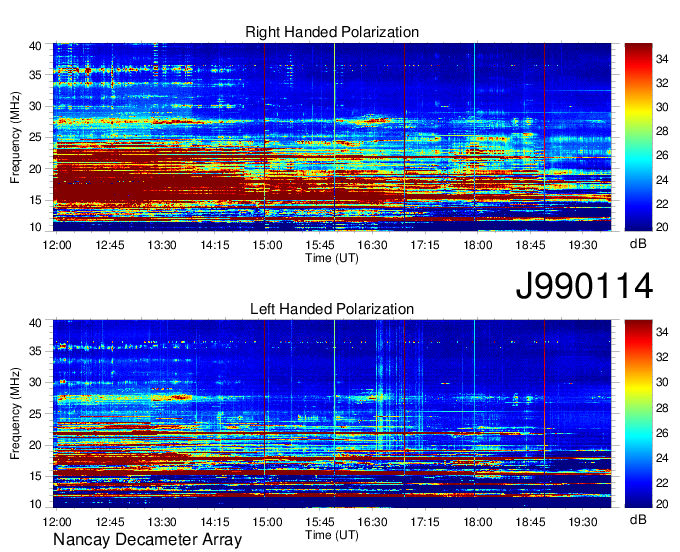
Task: Select 14:15 tick on right-handed time axis
Action: tap(215, 245)
